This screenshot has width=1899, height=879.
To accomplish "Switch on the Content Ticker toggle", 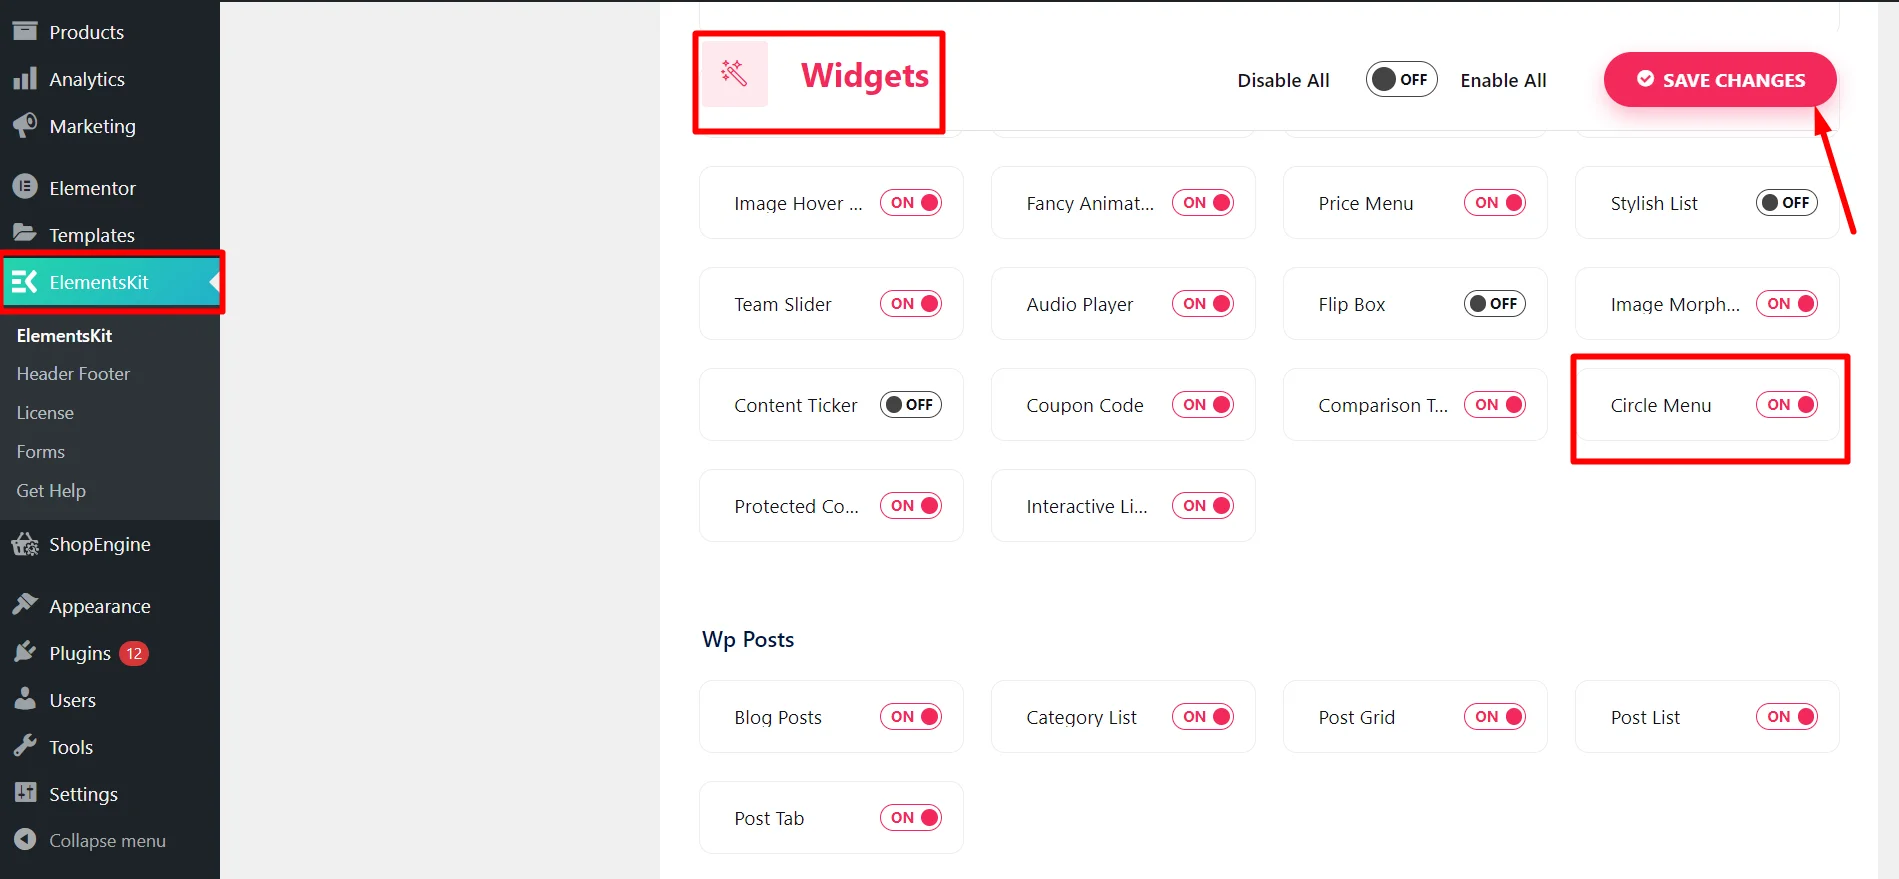I will point(910,405).
